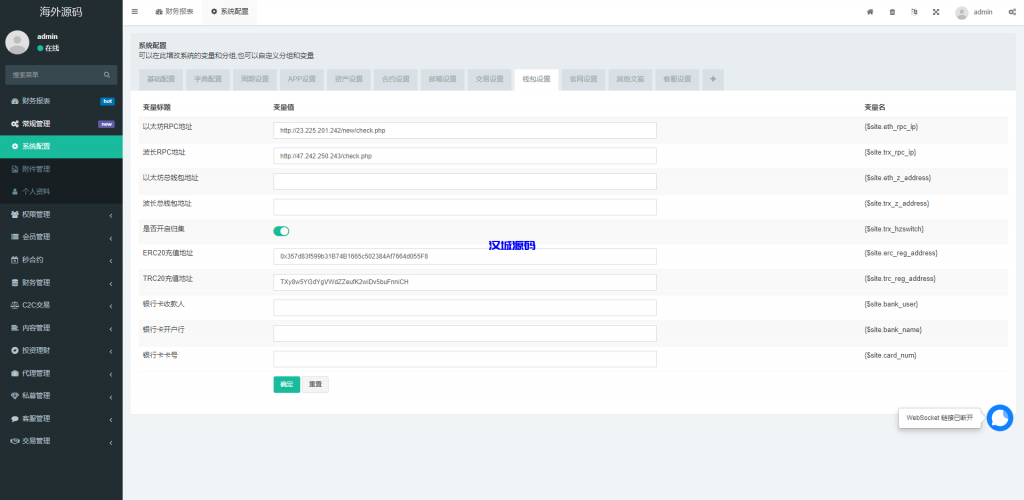This screenshot has width=1024, height=500.
Task: Expand the 投资理财 sidebar menu
Action: 60,350
